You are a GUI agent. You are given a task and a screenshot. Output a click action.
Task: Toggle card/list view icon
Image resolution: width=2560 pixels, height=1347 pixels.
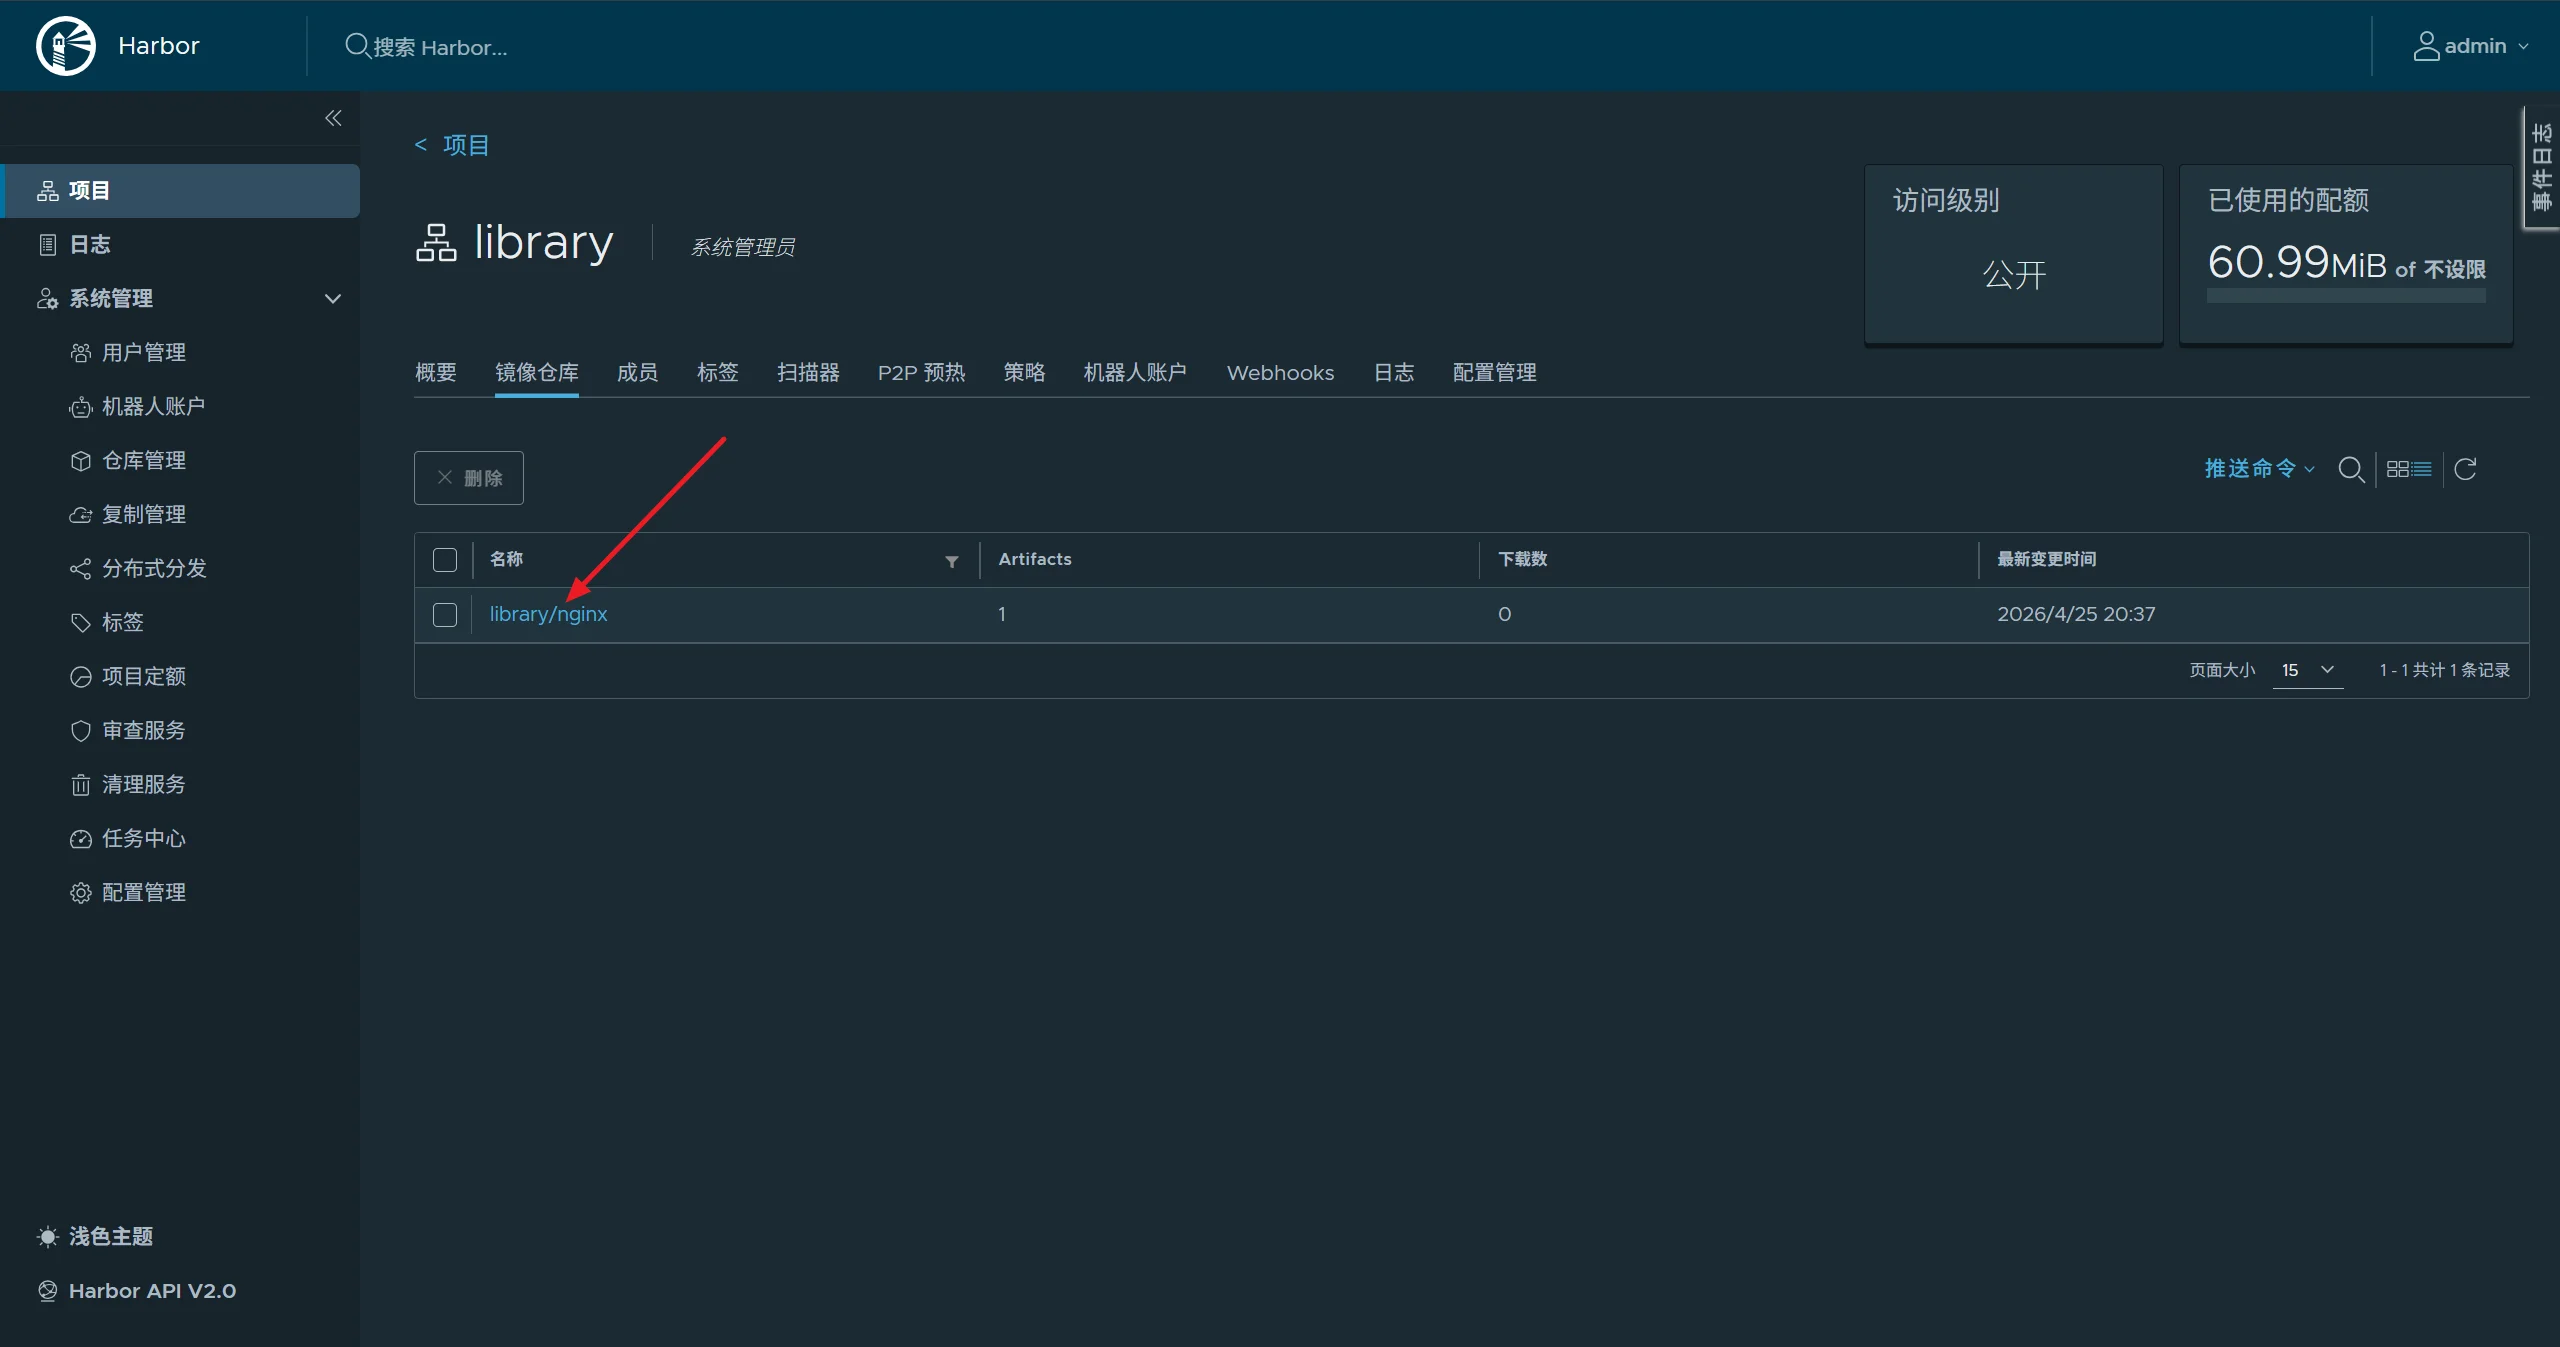click(x=2409, y=469)
